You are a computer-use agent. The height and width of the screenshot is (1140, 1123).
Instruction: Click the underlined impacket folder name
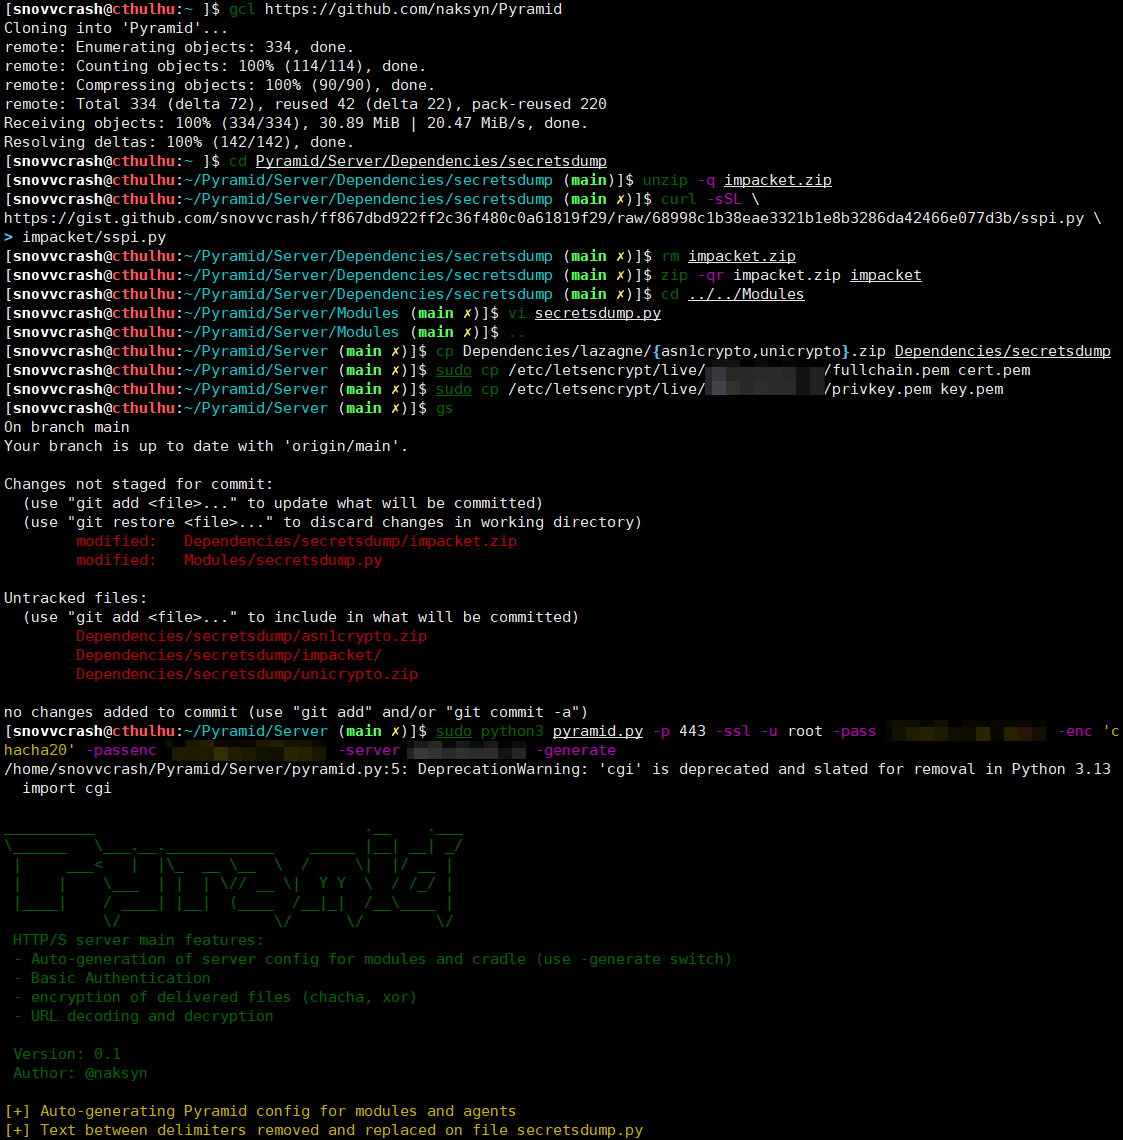click(885, 274)
